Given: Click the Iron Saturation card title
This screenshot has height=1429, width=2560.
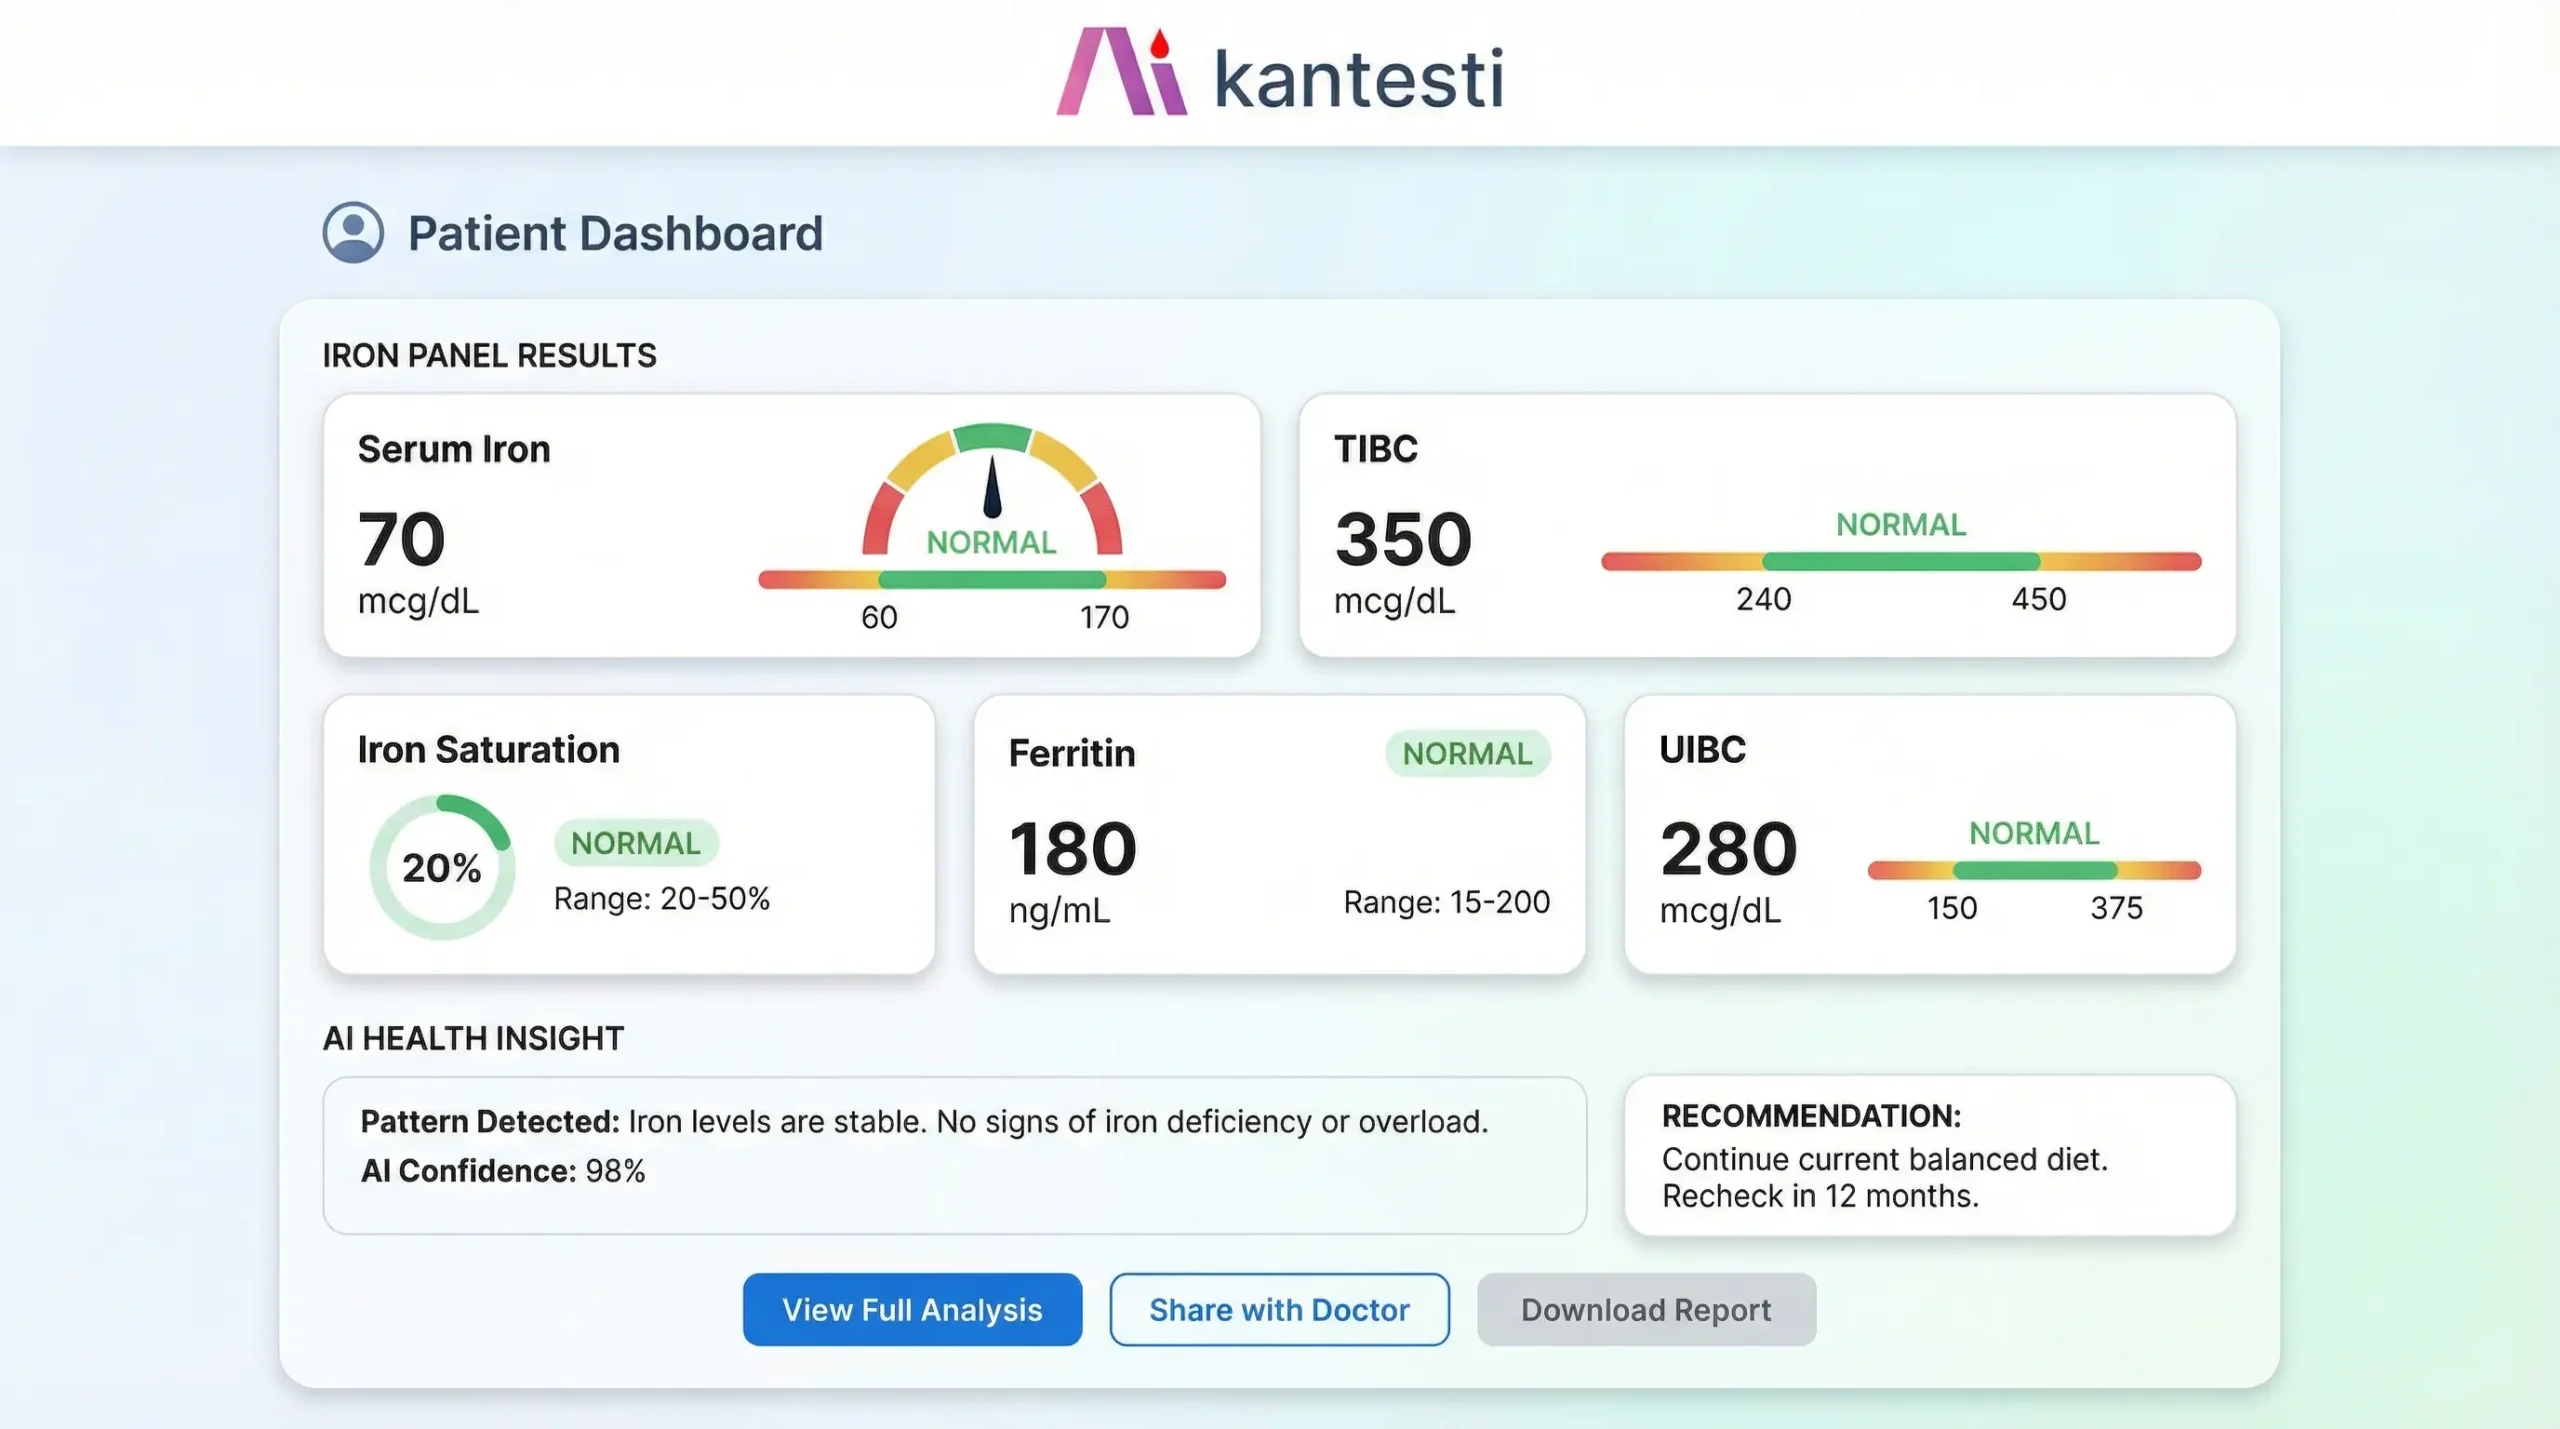Looking at the screenshot, I should tap(489, 750).
